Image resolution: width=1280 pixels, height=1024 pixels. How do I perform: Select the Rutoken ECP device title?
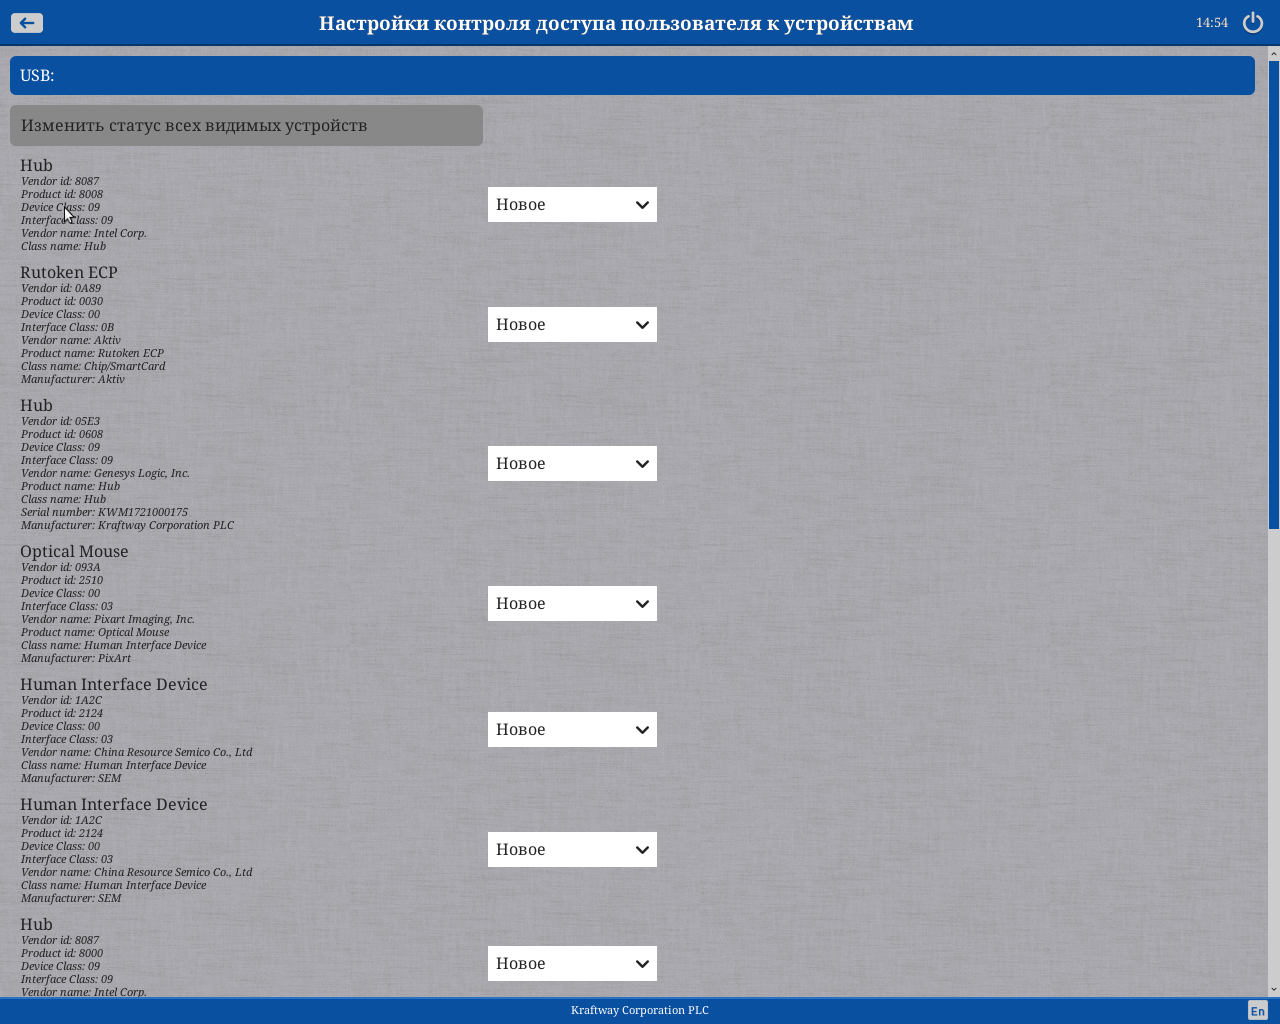[69, 273]
